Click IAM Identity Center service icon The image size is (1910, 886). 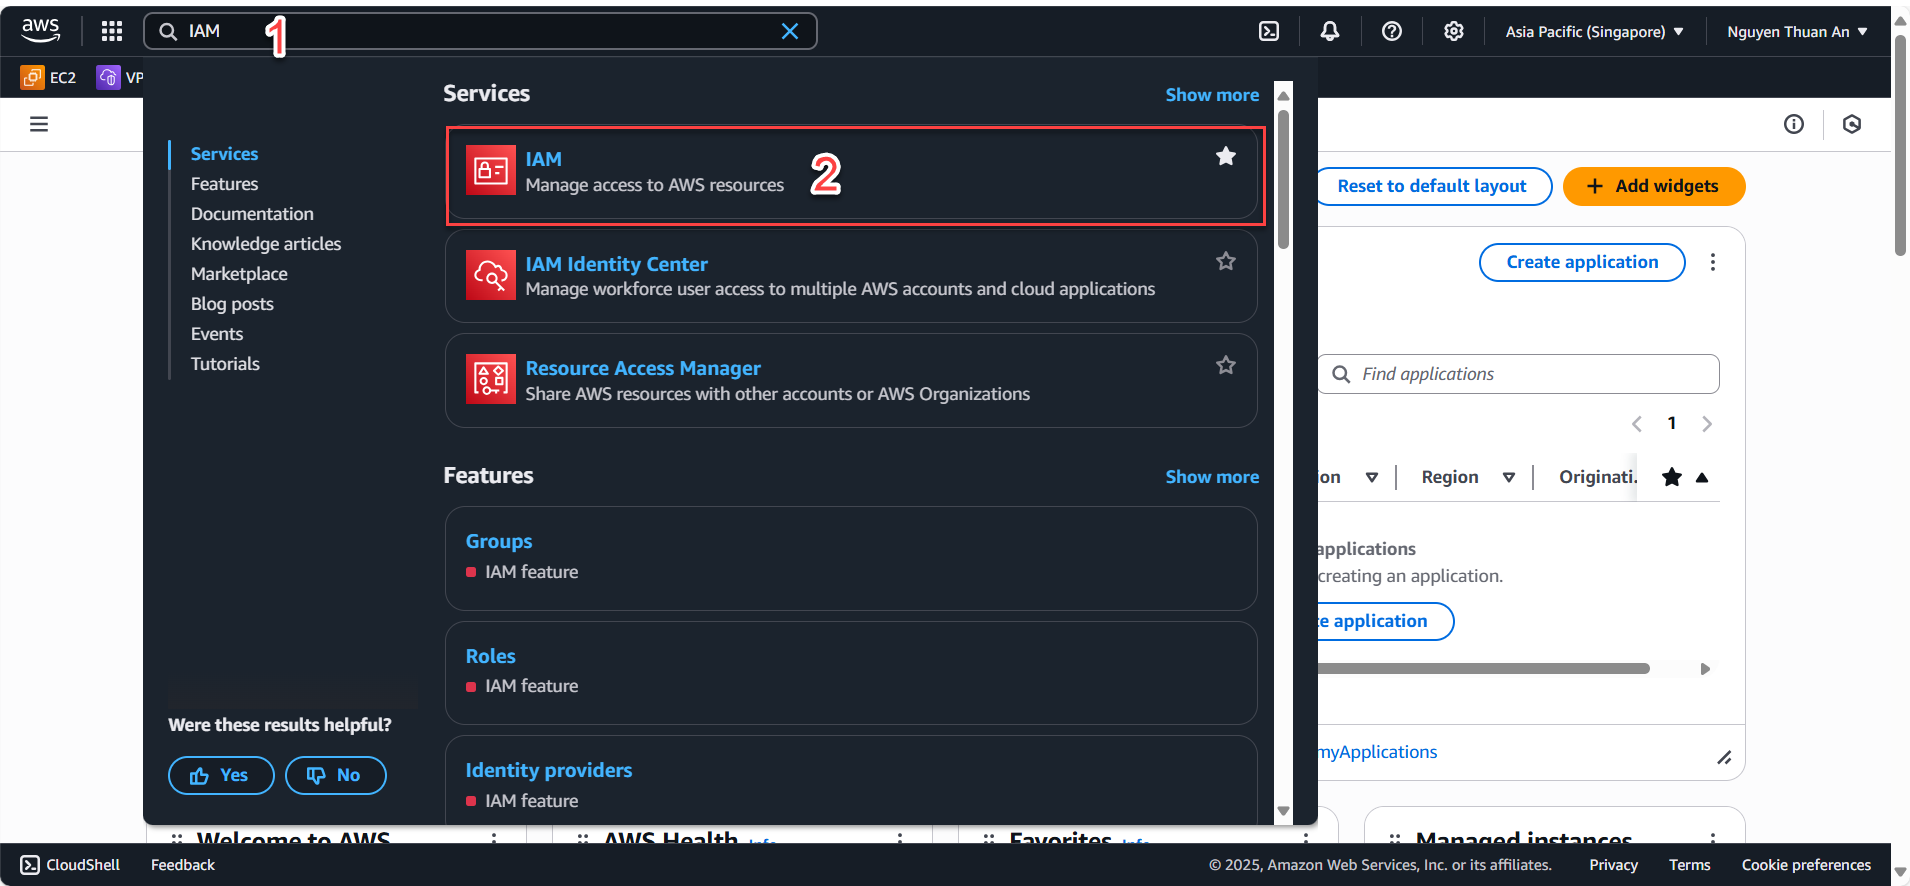pyautogui.click(x=490, y=275)
